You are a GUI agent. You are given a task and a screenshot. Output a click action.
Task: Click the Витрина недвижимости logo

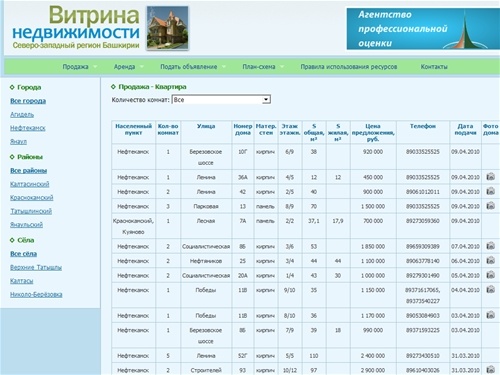76,27
